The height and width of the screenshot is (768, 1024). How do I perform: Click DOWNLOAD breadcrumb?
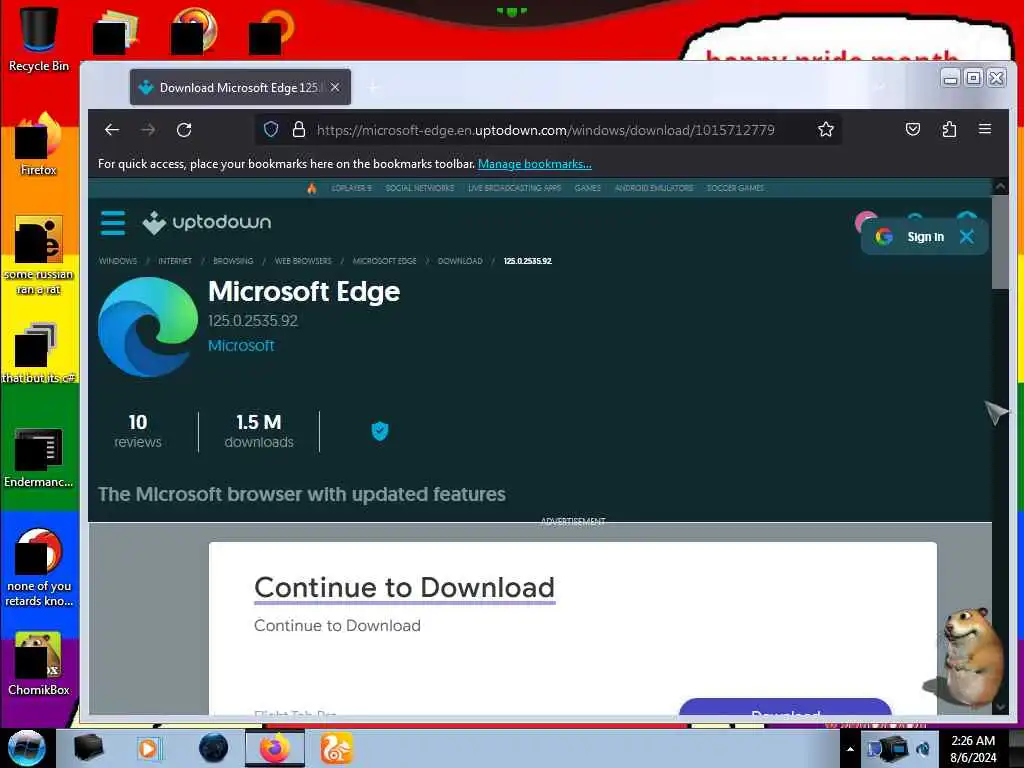point(460,261)
